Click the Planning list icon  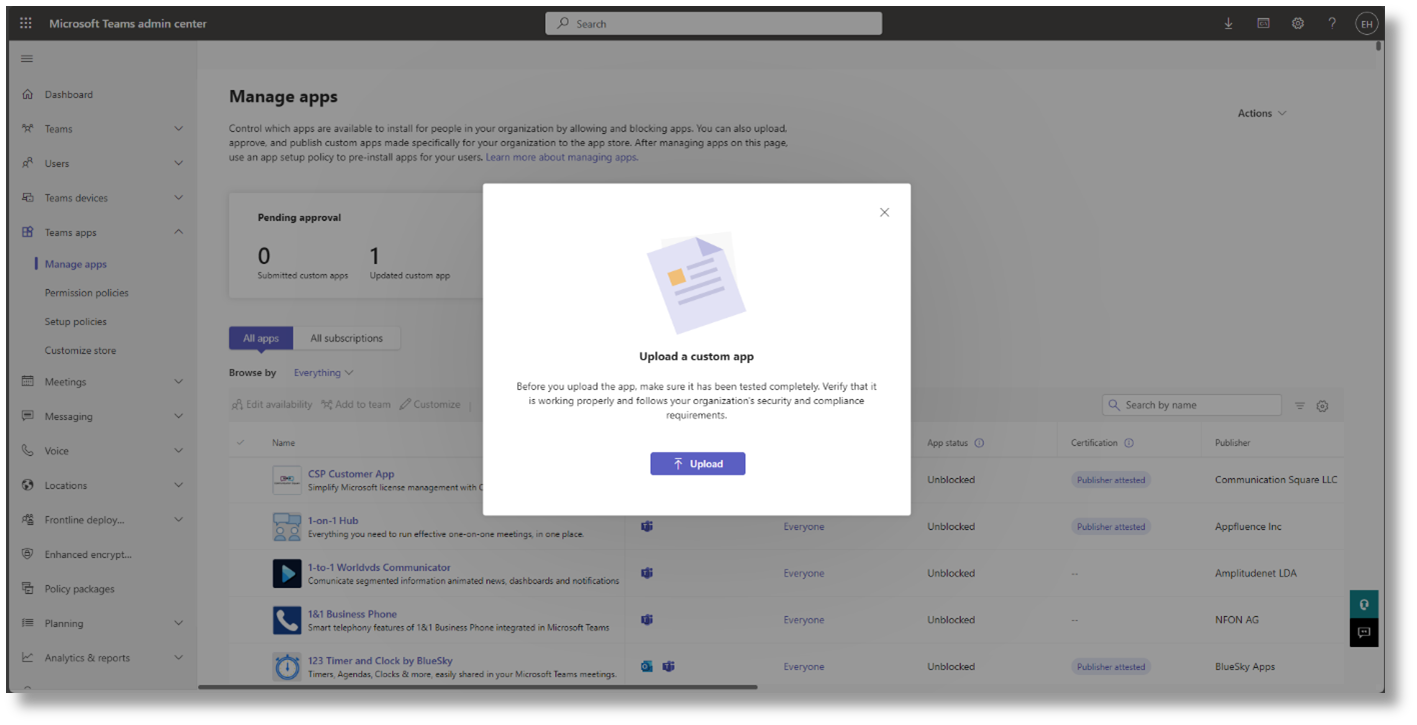click(x=28, y=623)
